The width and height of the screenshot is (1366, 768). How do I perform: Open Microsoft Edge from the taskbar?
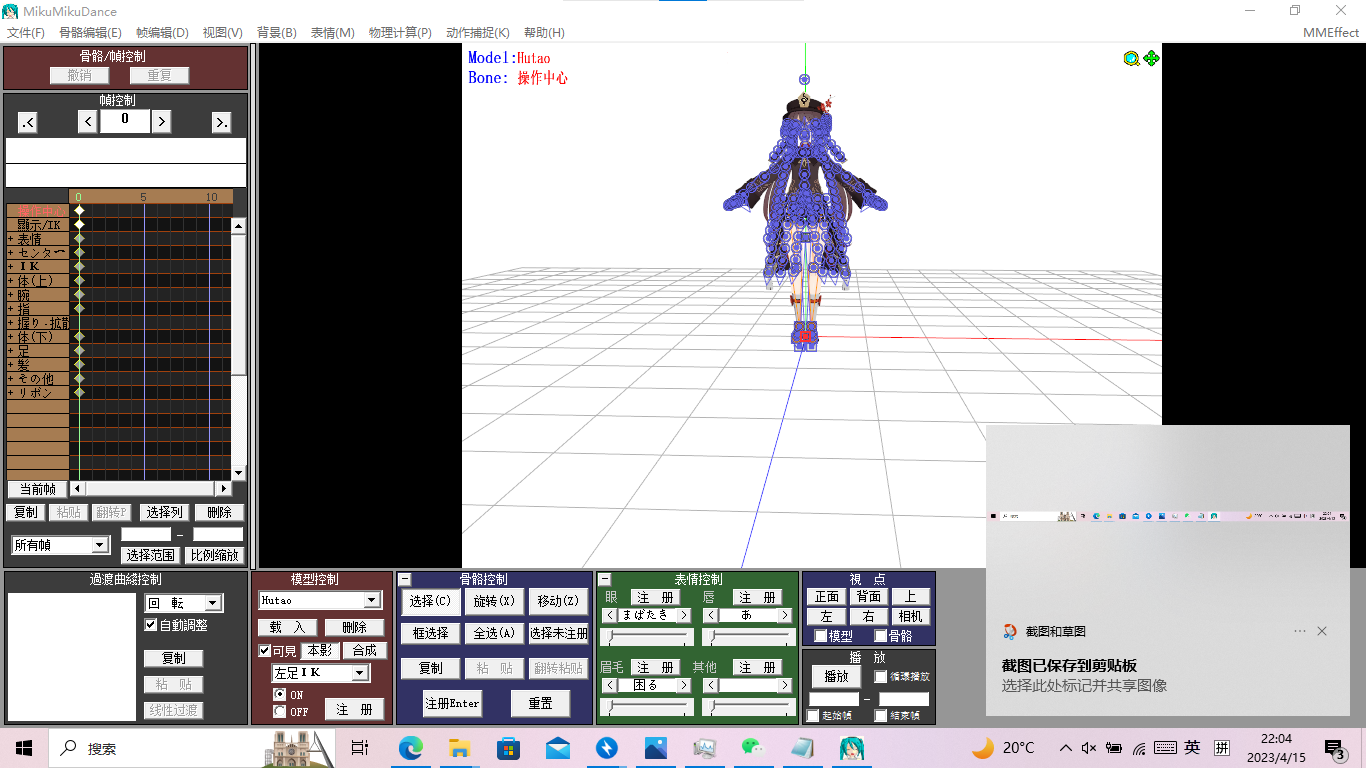pos(411,748)
